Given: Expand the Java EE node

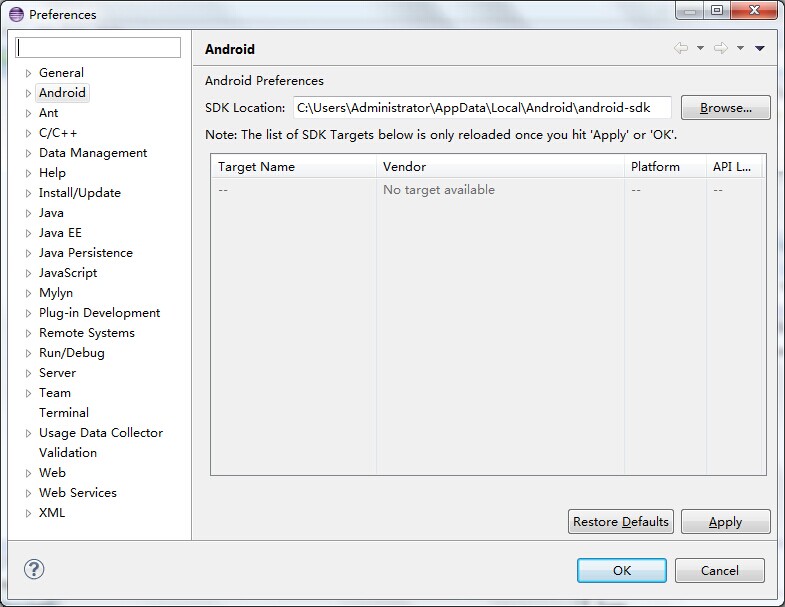Looking at the screenshot, I should pyautogui.click(x=29, y=233).
